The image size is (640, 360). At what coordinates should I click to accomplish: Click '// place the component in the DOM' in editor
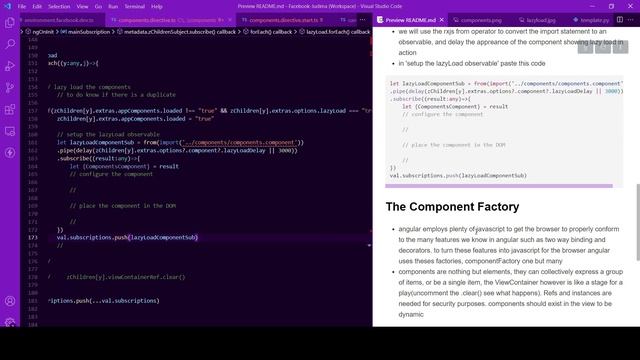pos(123,206)
